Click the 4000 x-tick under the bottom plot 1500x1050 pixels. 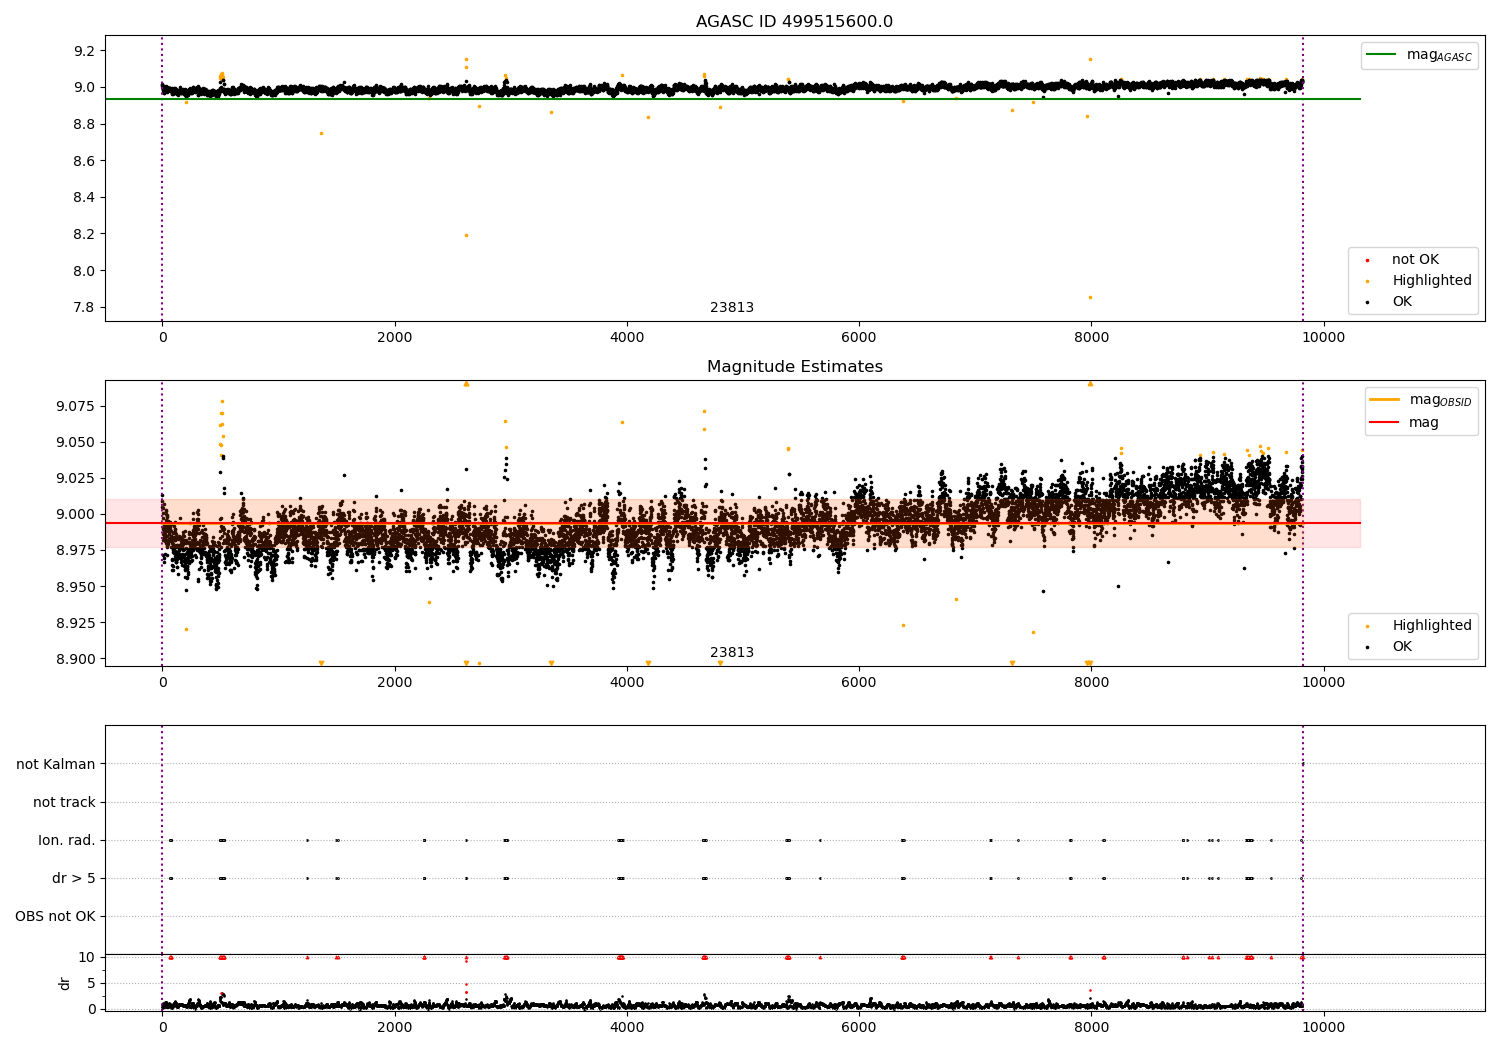(x=627, y=1027)
